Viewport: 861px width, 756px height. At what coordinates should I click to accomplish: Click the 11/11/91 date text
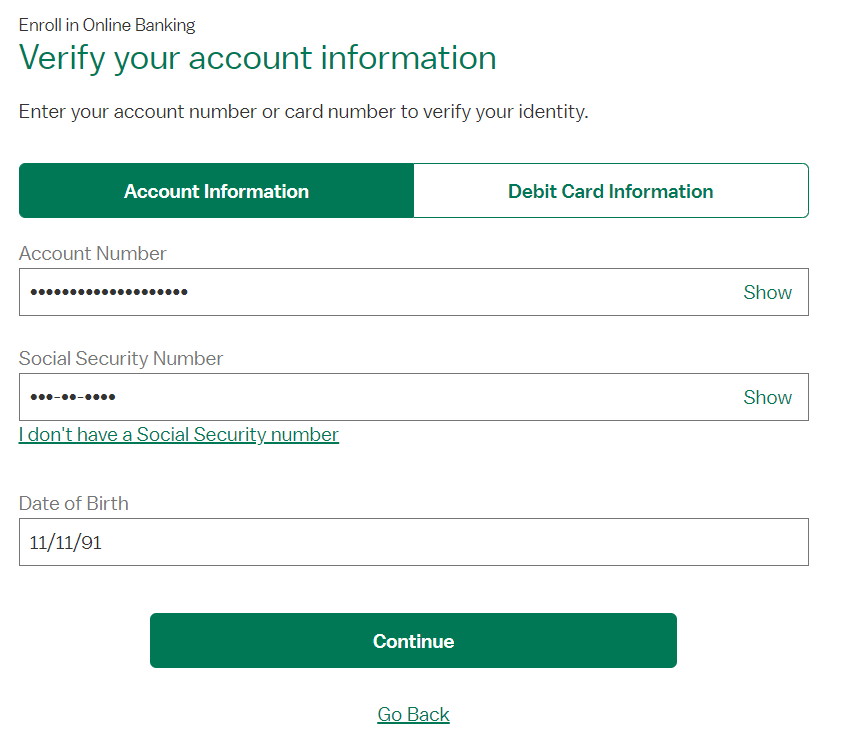pyautogui.click(x=65, y=542)
